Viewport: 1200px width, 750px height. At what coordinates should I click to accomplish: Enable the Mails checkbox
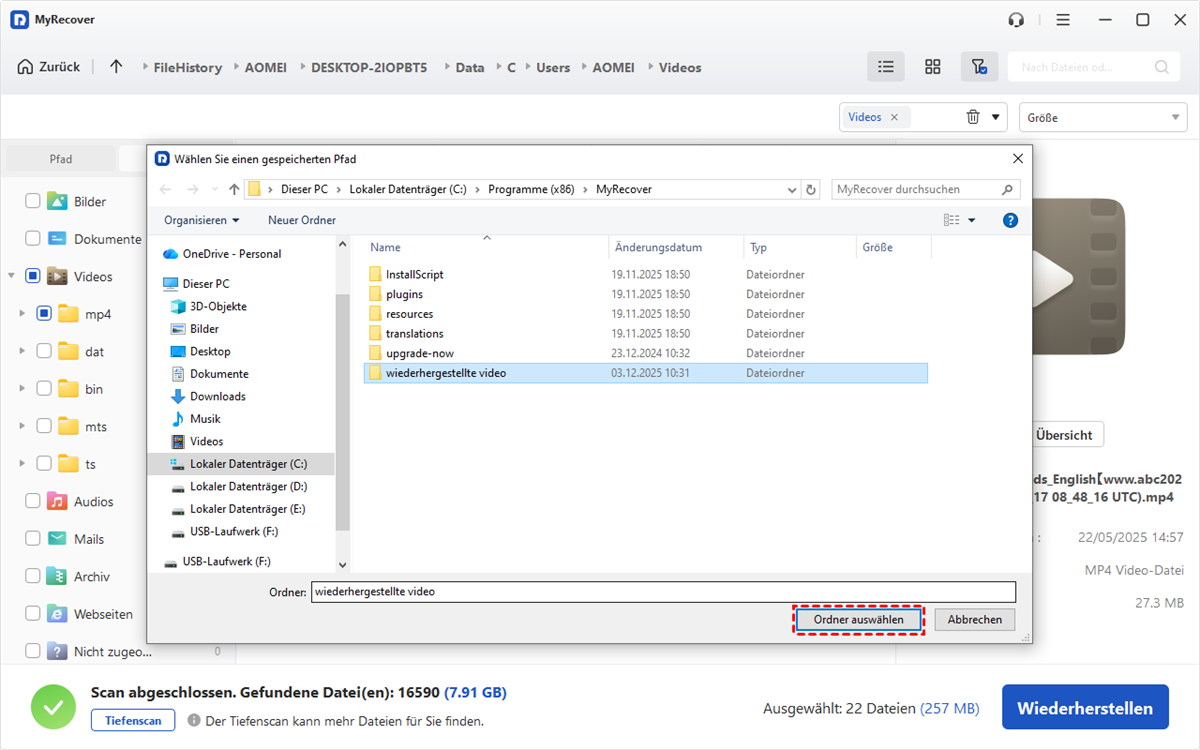[33, 539]
